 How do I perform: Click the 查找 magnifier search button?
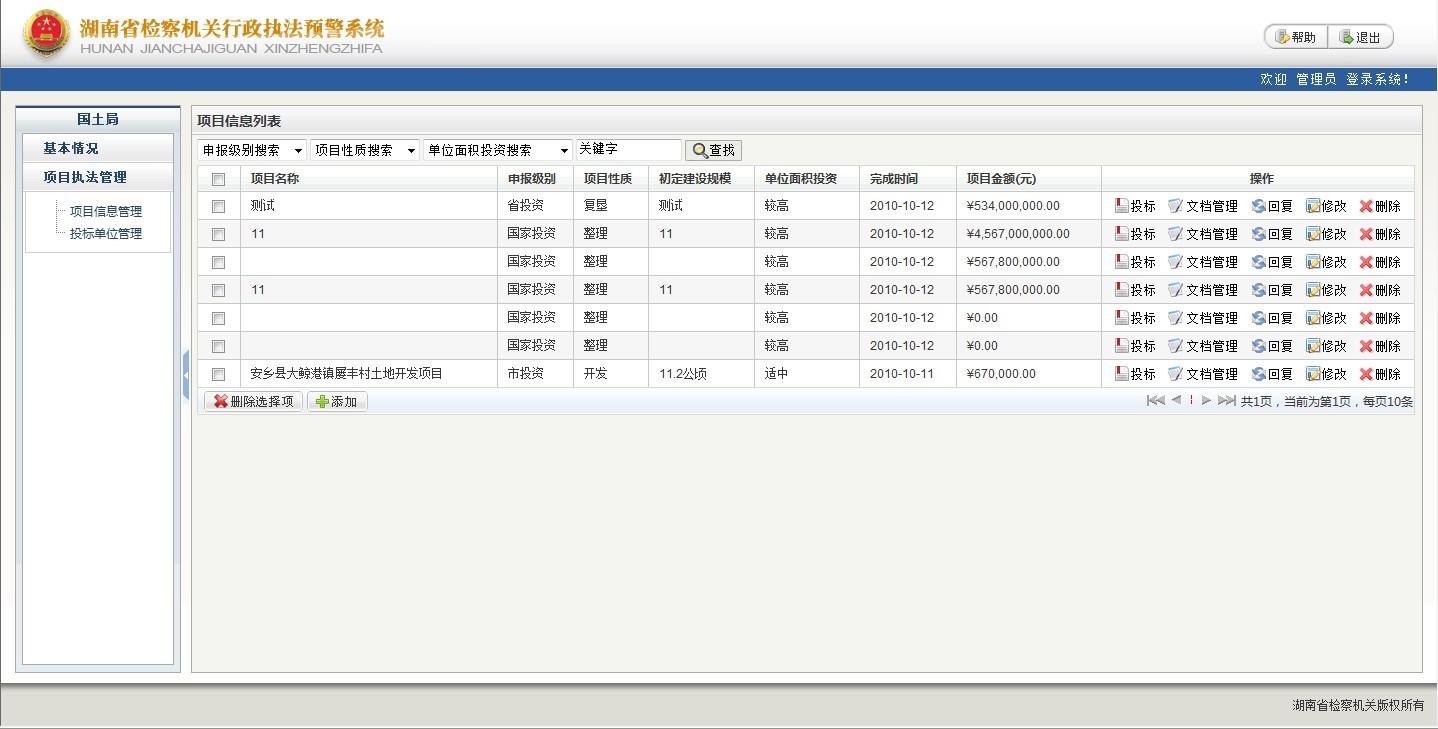click(x=713, y=150)
